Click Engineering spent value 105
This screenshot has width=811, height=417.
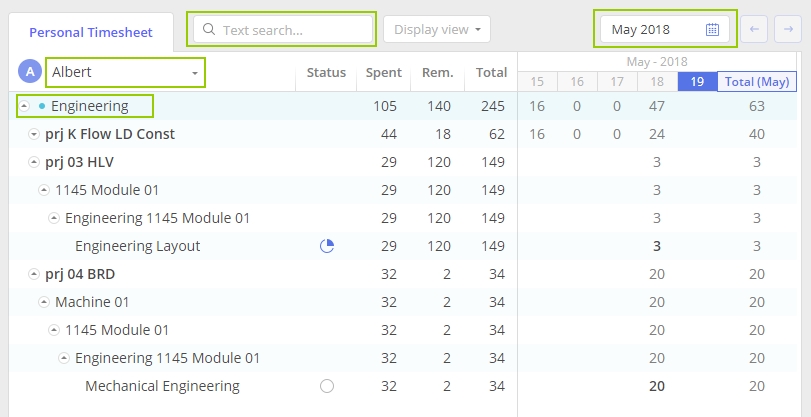(x=385, y=107)
